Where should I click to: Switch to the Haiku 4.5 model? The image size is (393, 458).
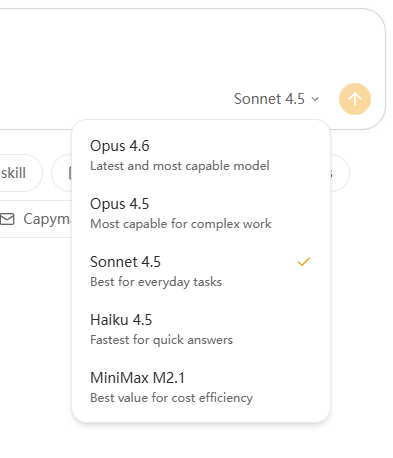[x=201, y=330]
